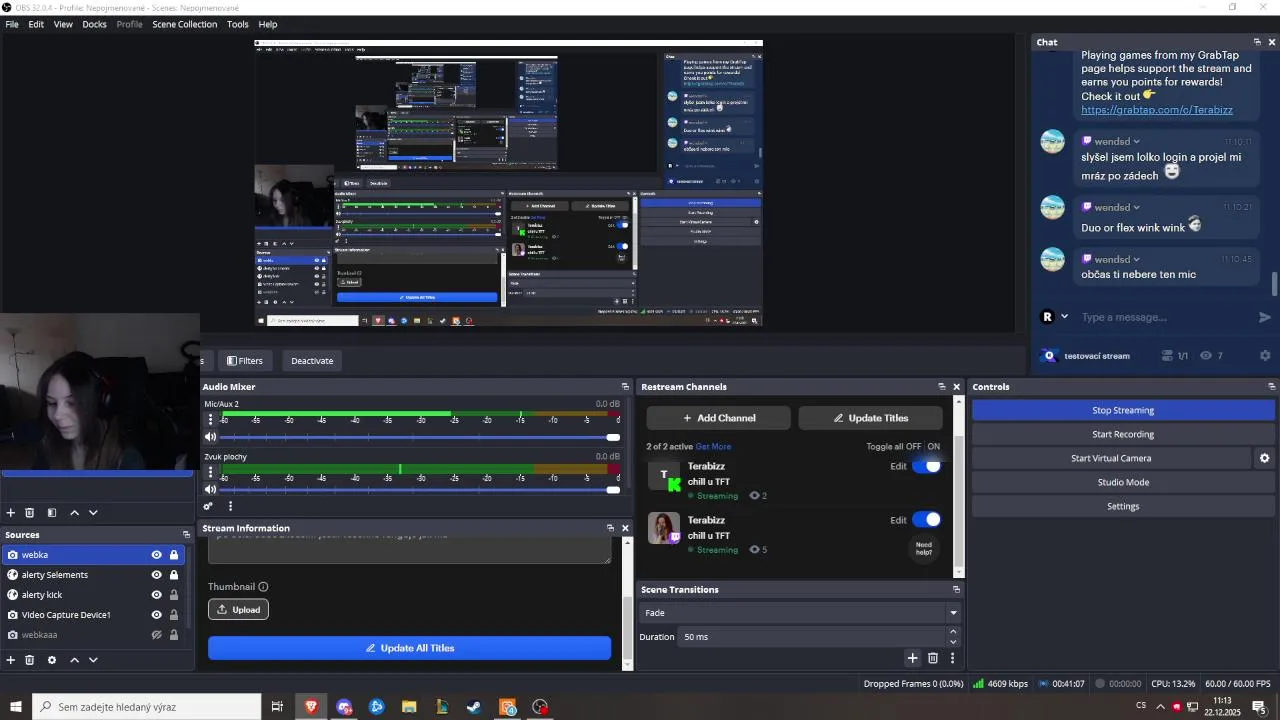Open the grabtap.com/c/Terabizz link
Screen dimensions: 1280x720
click(x=1157, y=110)
